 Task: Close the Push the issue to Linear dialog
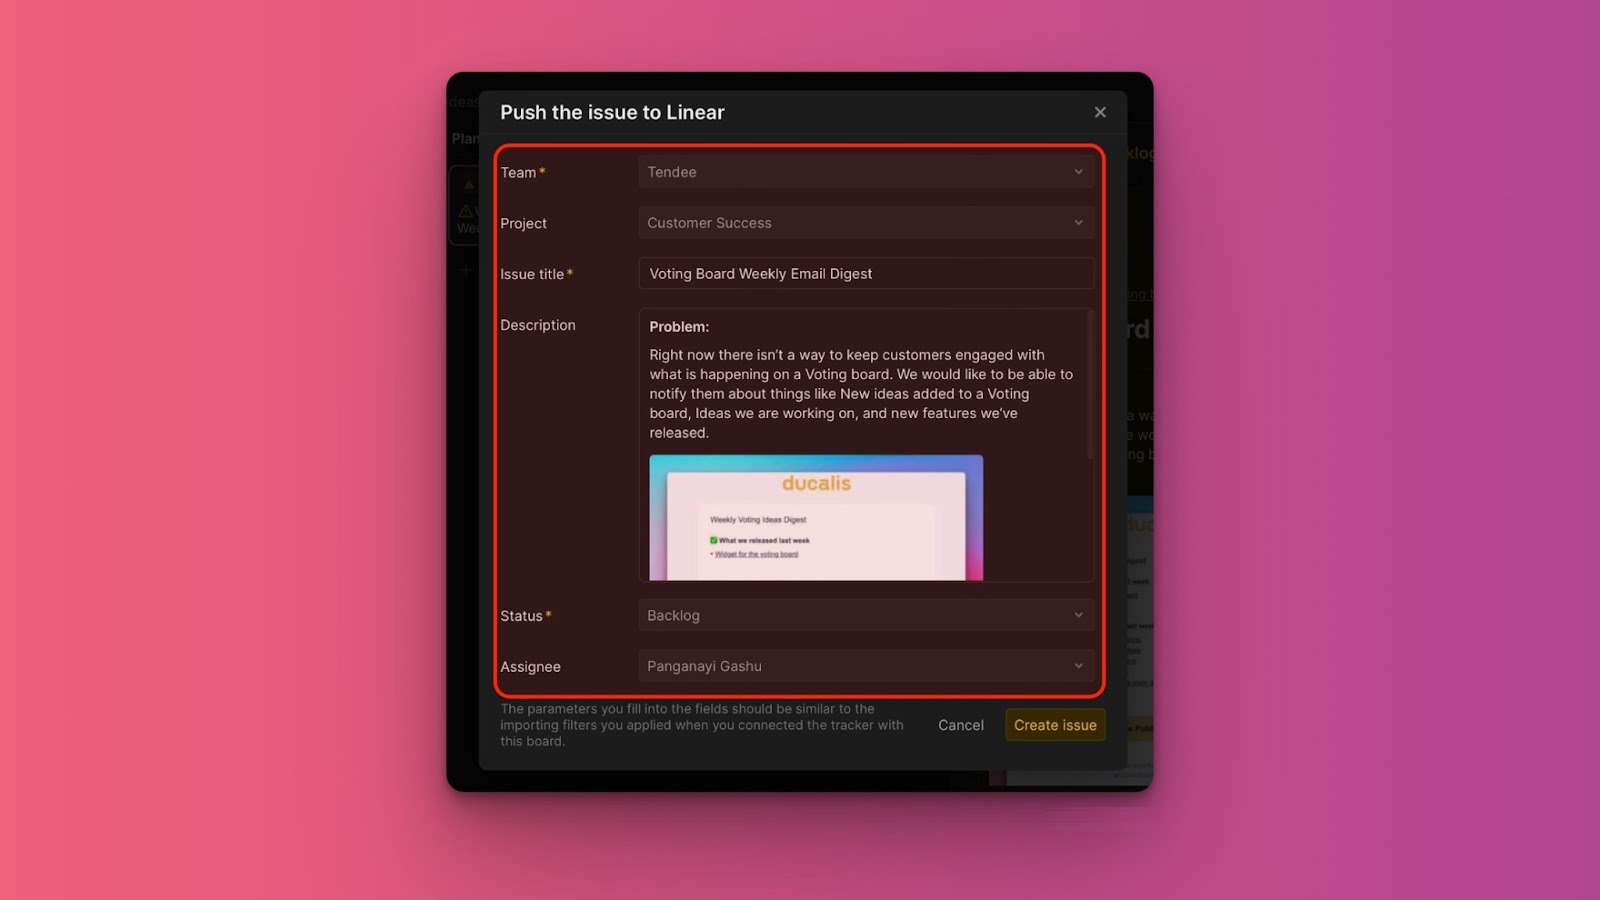click(1099, 112)
